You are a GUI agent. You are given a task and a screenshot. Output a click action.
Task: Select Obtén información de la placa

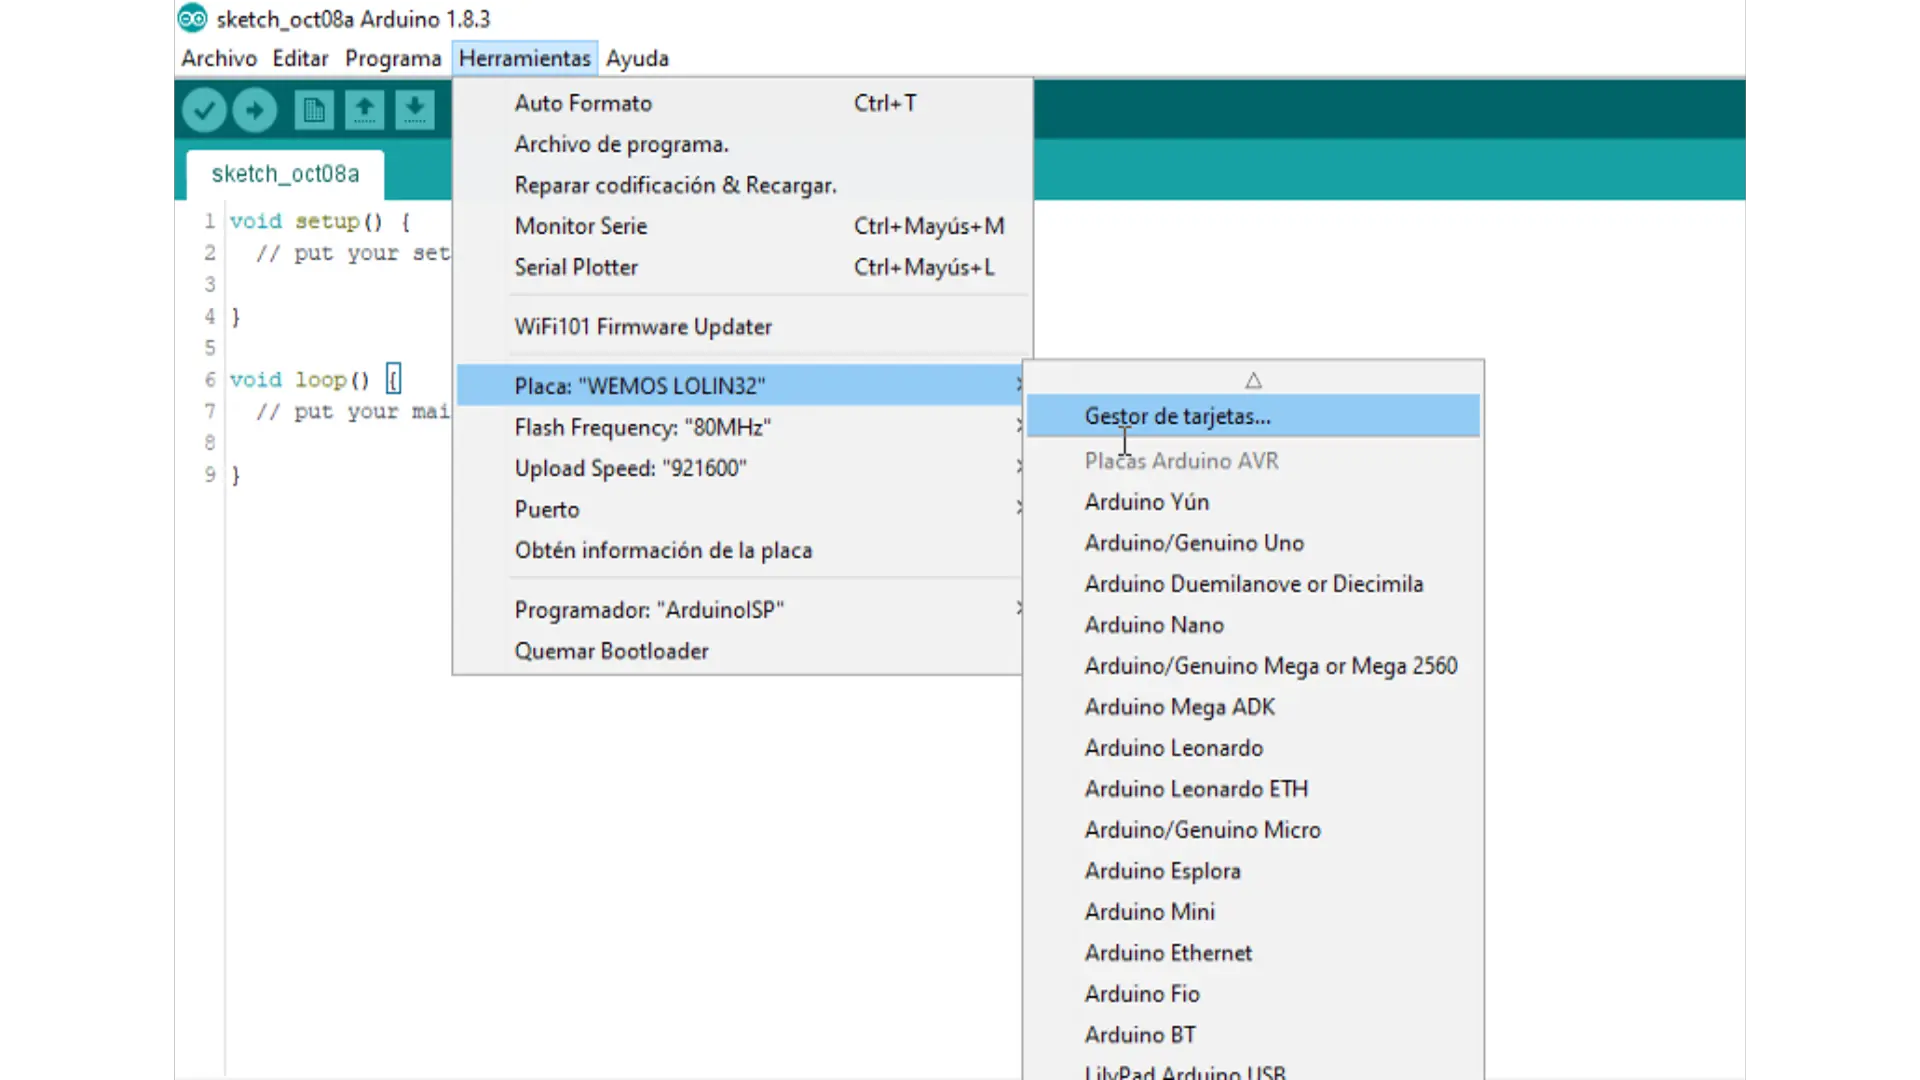click(x=740, y=550)
